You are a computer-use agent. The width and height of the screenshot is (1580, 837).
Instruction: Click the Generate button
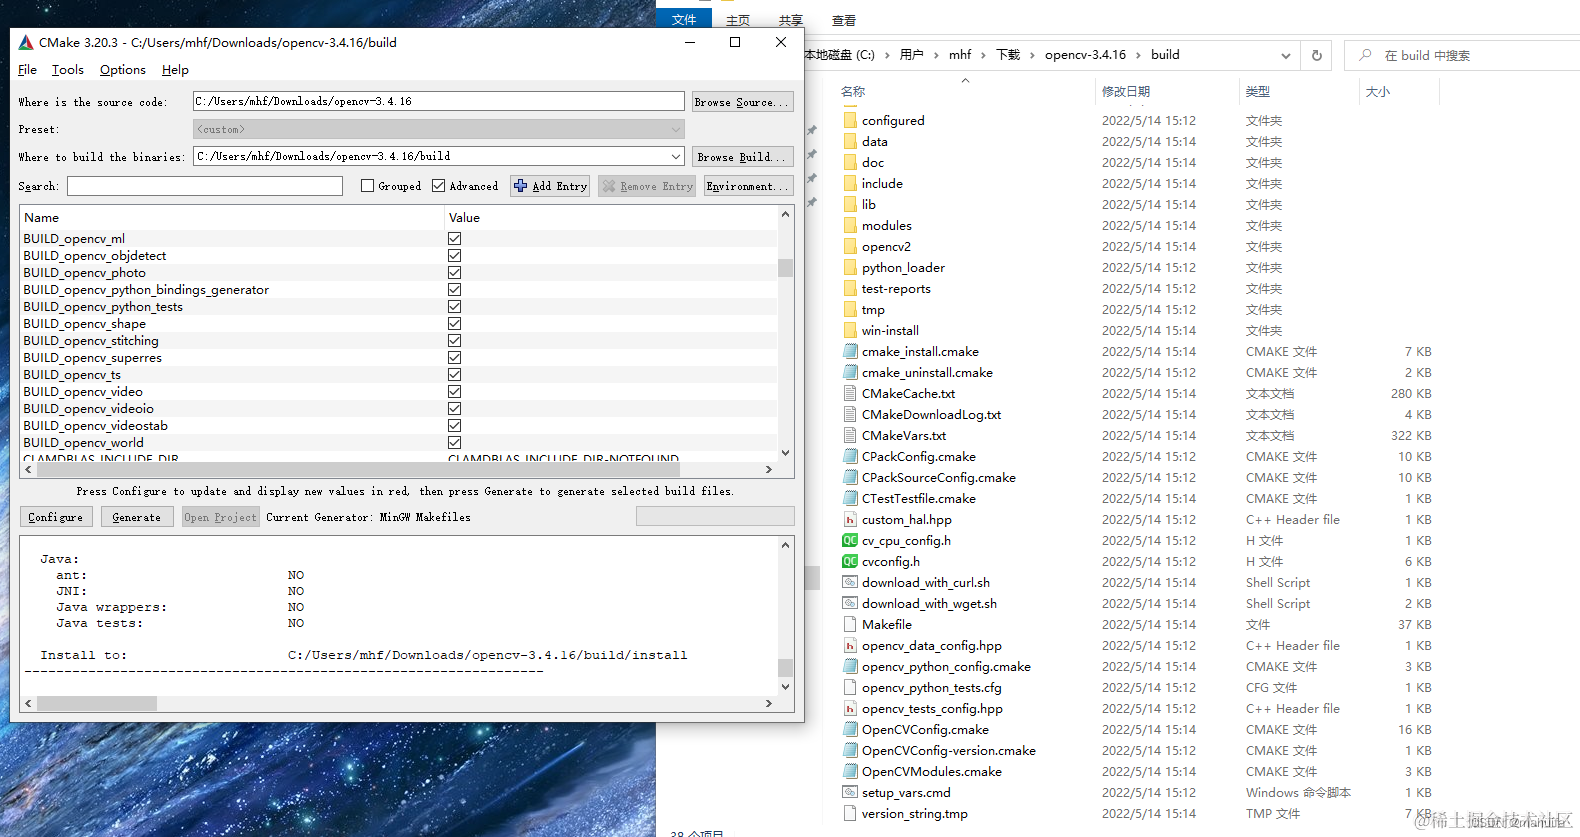coord(137,517)
